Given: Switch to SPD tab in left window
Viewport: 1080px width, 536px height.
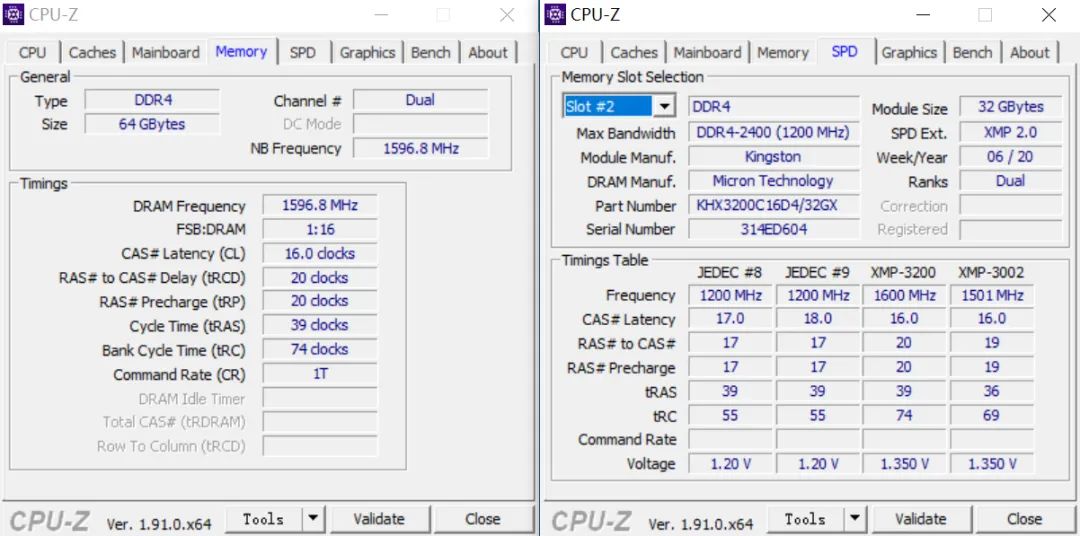Looking at the screenshot, I should (302, 52).
